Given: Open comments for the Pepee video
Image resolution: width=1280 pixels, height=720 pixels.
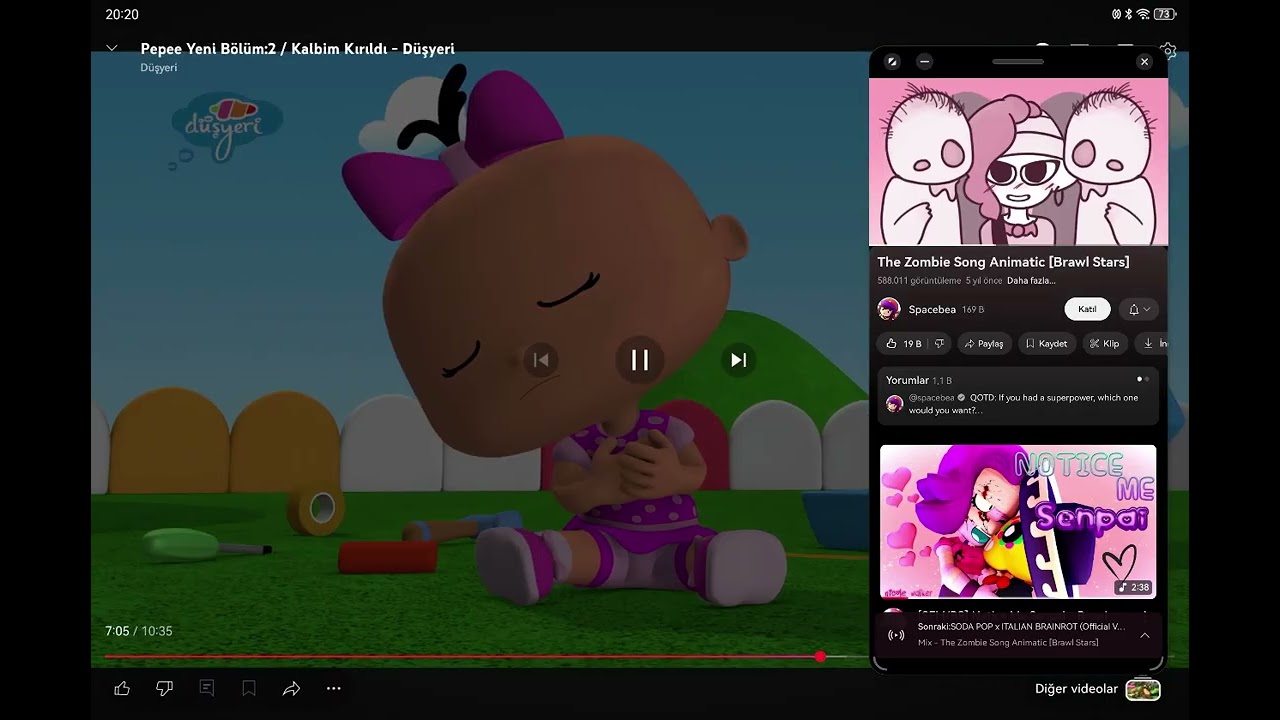Looking at the screenshot, I should [207, 688].
